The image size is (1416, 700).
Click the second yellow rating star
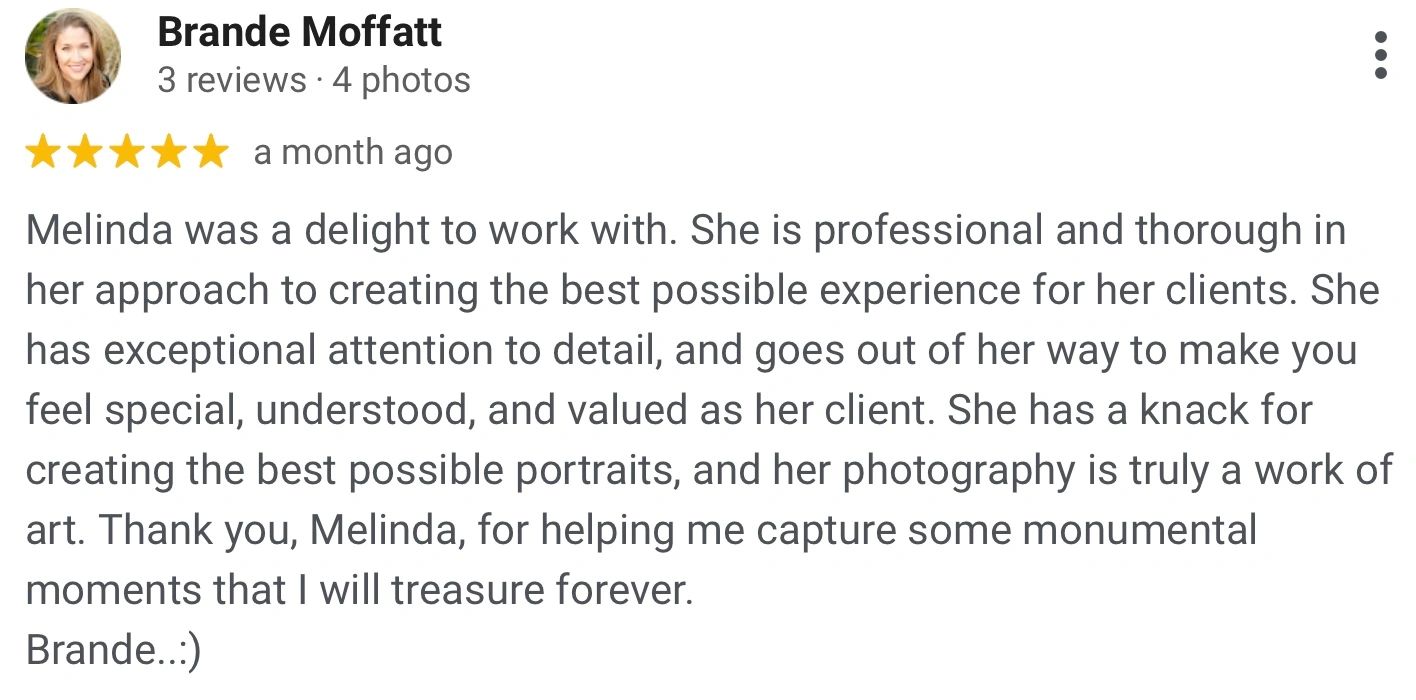(85, 153)
